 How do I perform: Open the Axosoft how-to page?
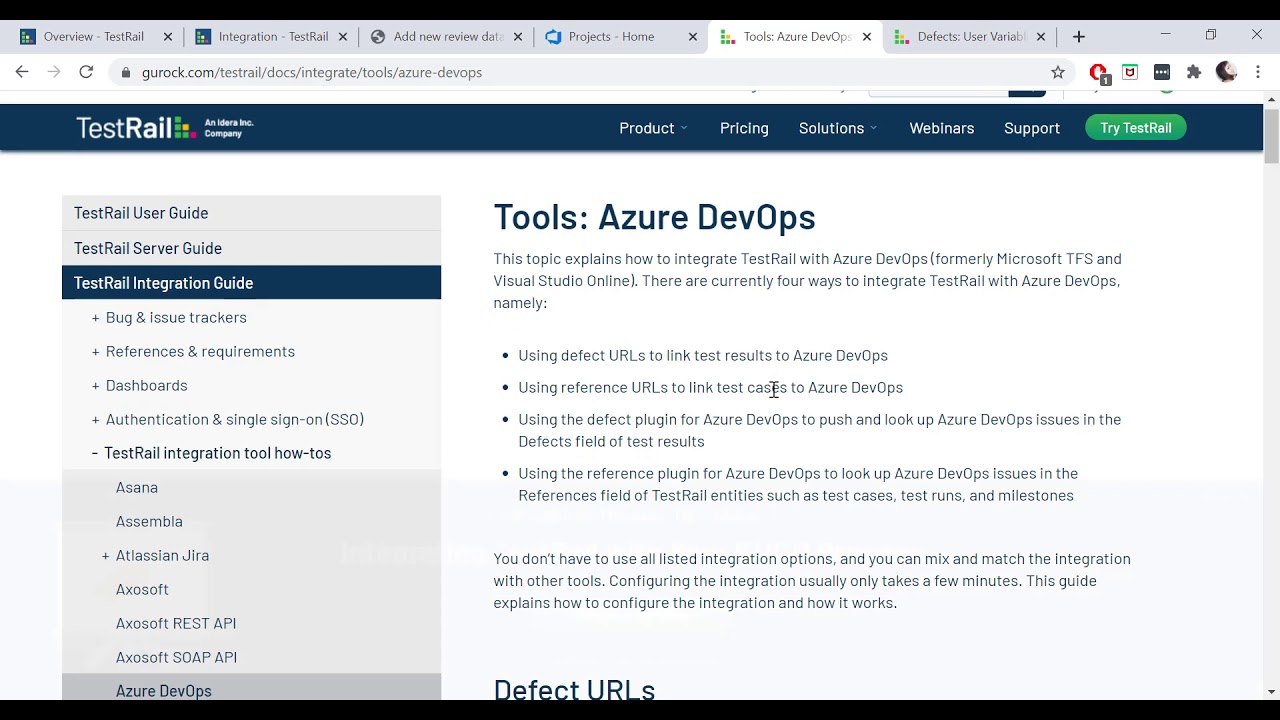(x=142, y=589)
